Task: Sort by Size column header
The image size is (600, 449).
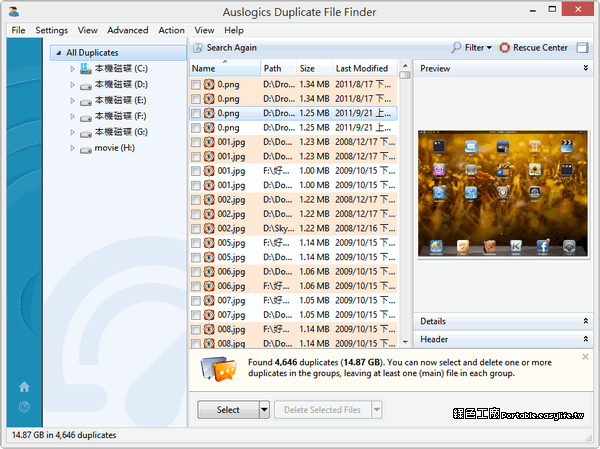Action: pyautogui.click(x=314, y=68)
